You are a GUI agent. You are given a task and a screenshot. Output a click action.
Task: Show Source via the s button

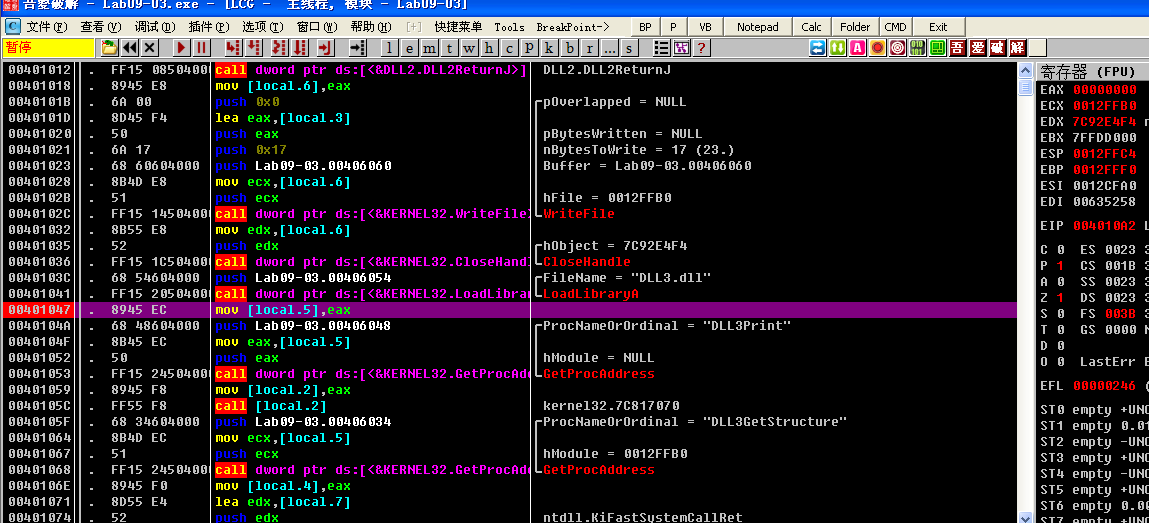(x=628, y=48)
